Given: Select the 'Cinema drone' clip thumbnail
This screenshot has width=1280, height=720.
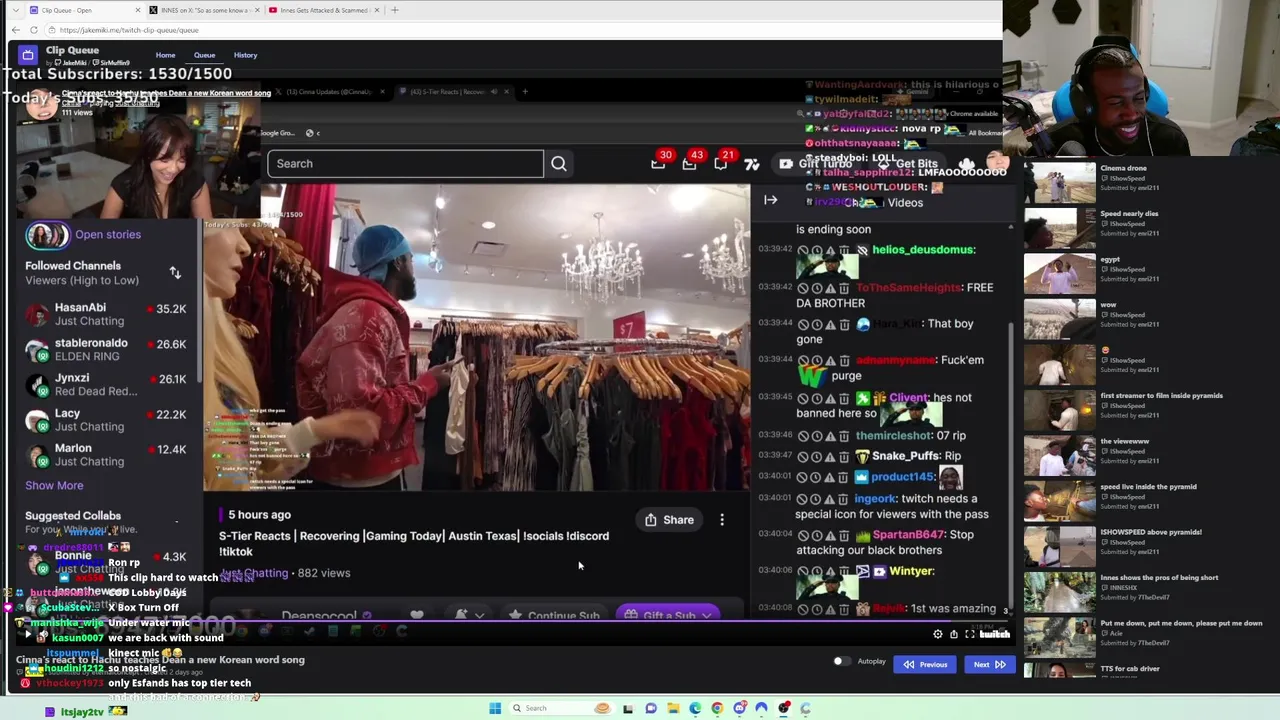Looking at the screenshot, I should click(x=1059, y=181).
